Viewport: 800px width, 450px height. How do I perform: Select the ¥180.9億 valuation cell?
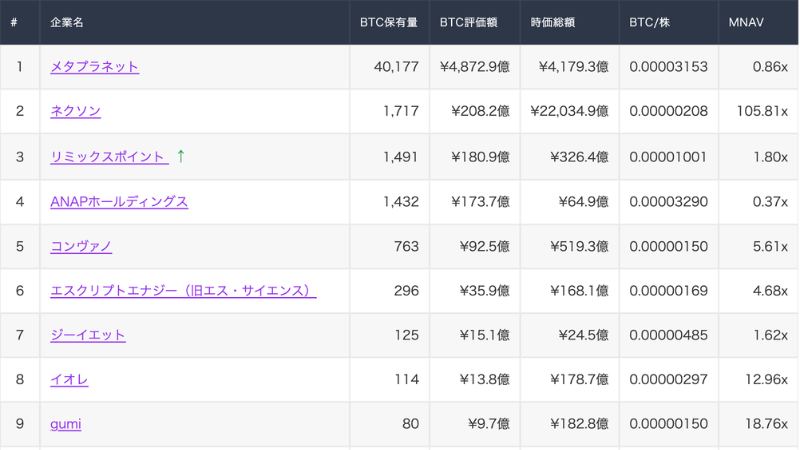pyautogui.click(x=474, y=157)
